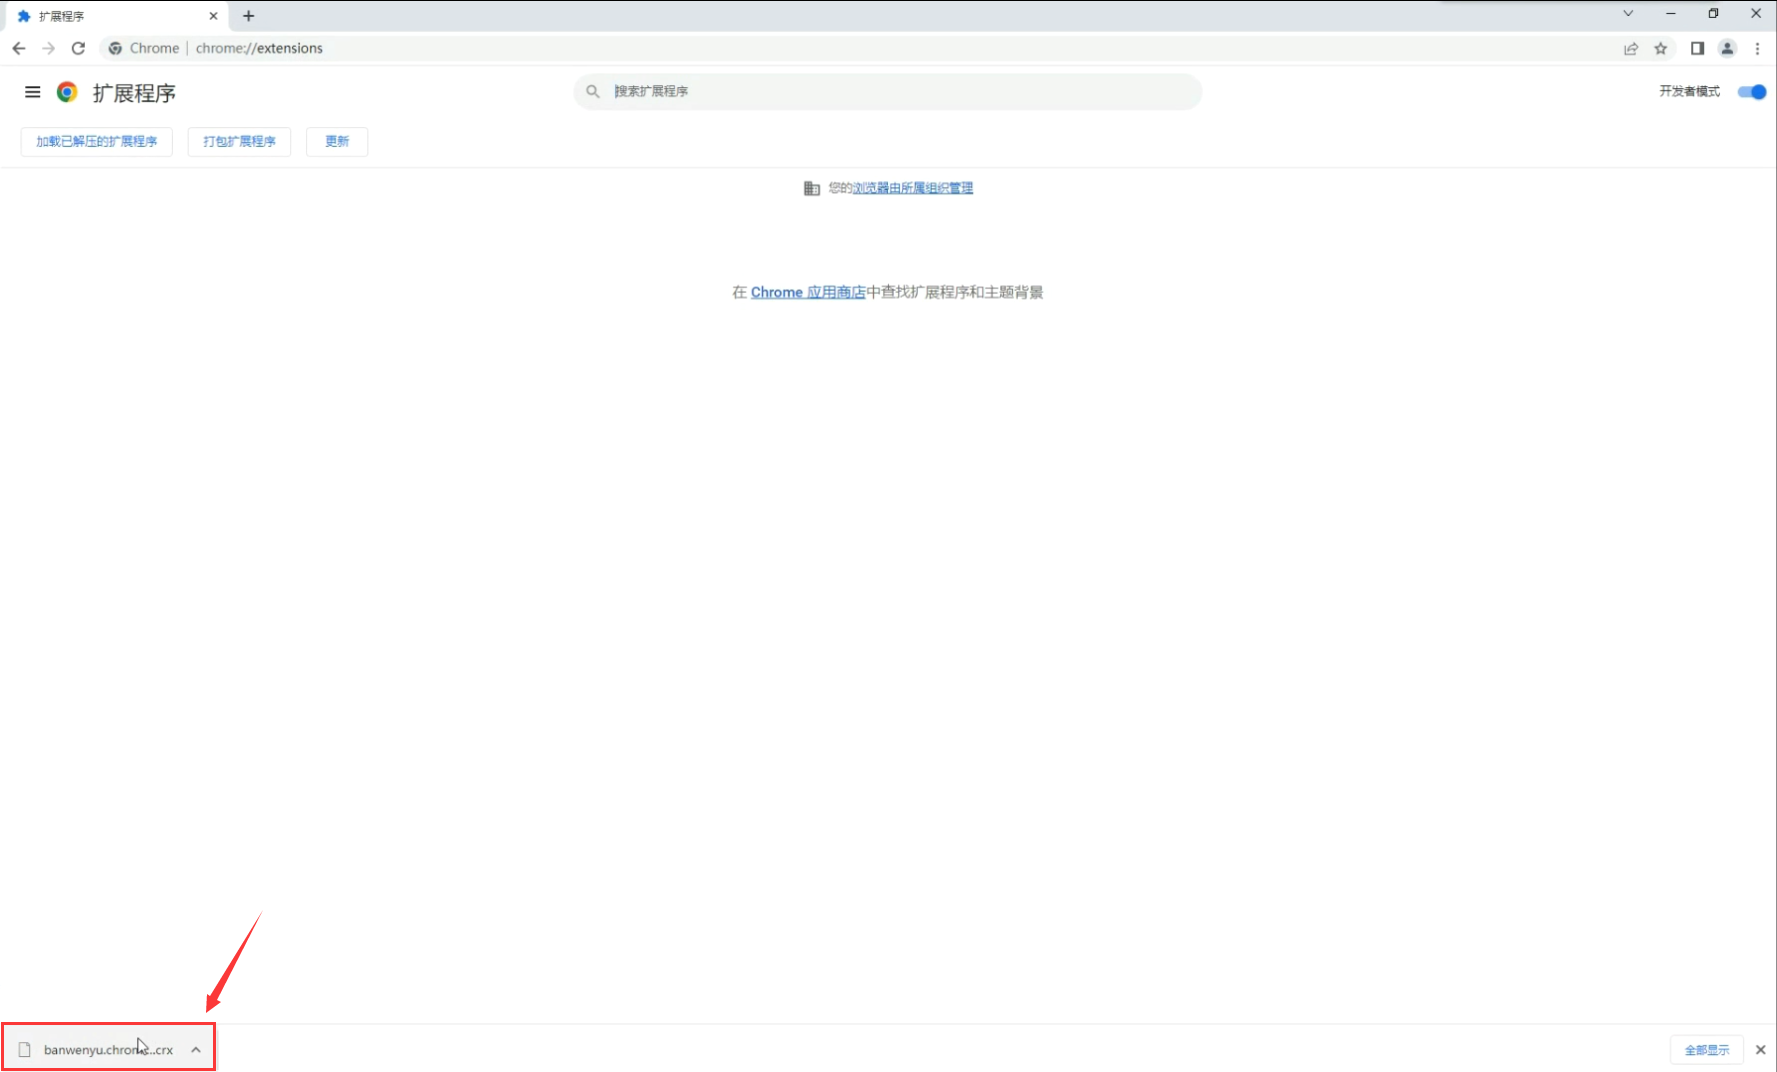The height and width of the screenshot is (1072, 1777).
Task: Open the user profile icon
Action: pos(1727,48)
